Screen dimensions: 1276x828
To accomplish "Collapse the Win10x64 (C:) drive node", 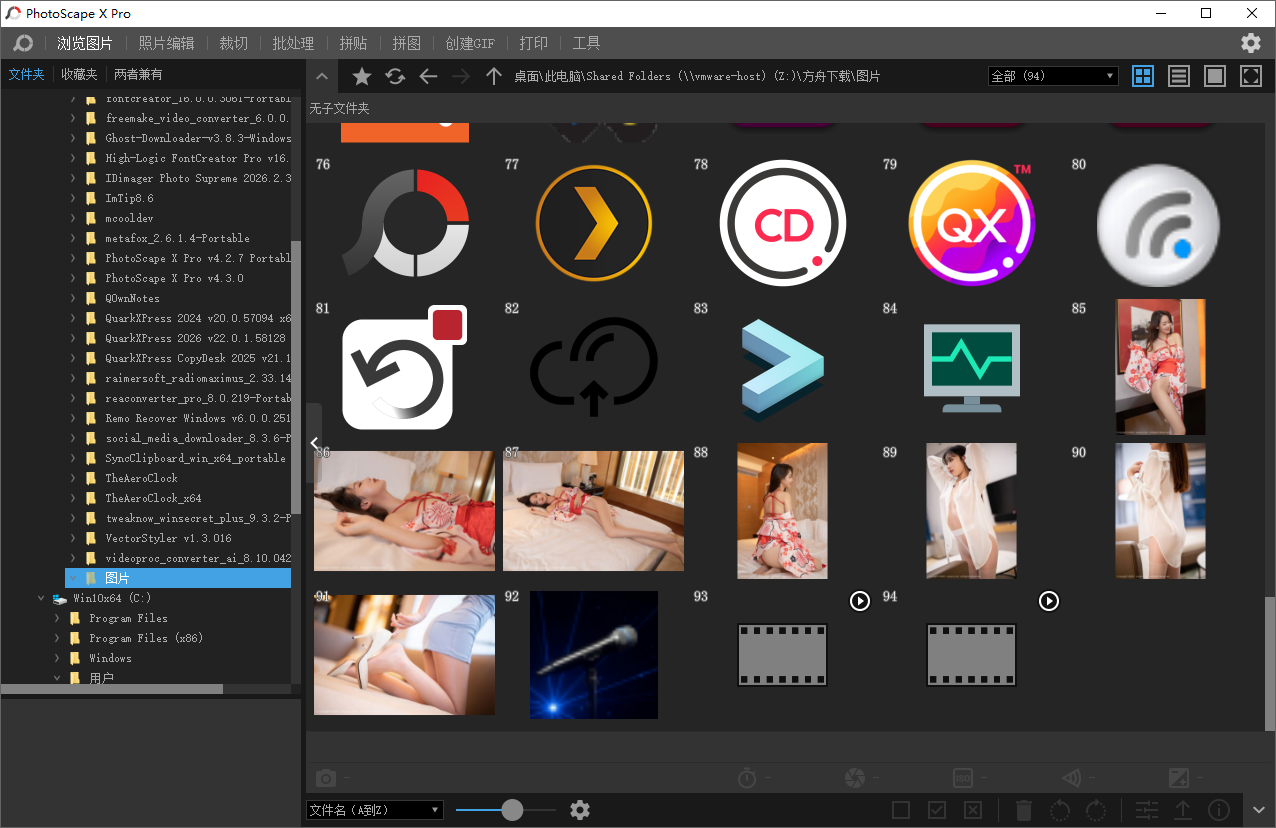I will pos(41,598).
